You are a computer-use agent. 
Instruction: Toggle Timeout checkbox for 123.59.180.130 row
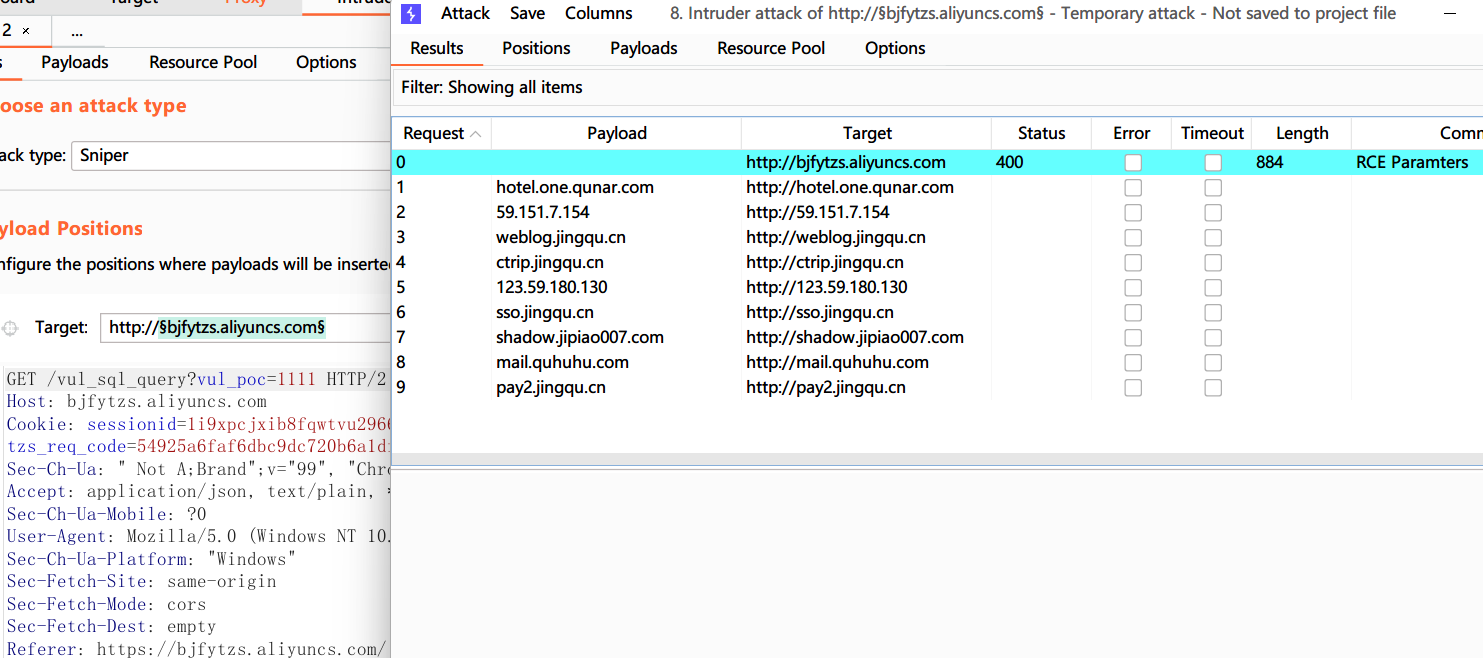pyautogui.click(x=1213, y=287)
